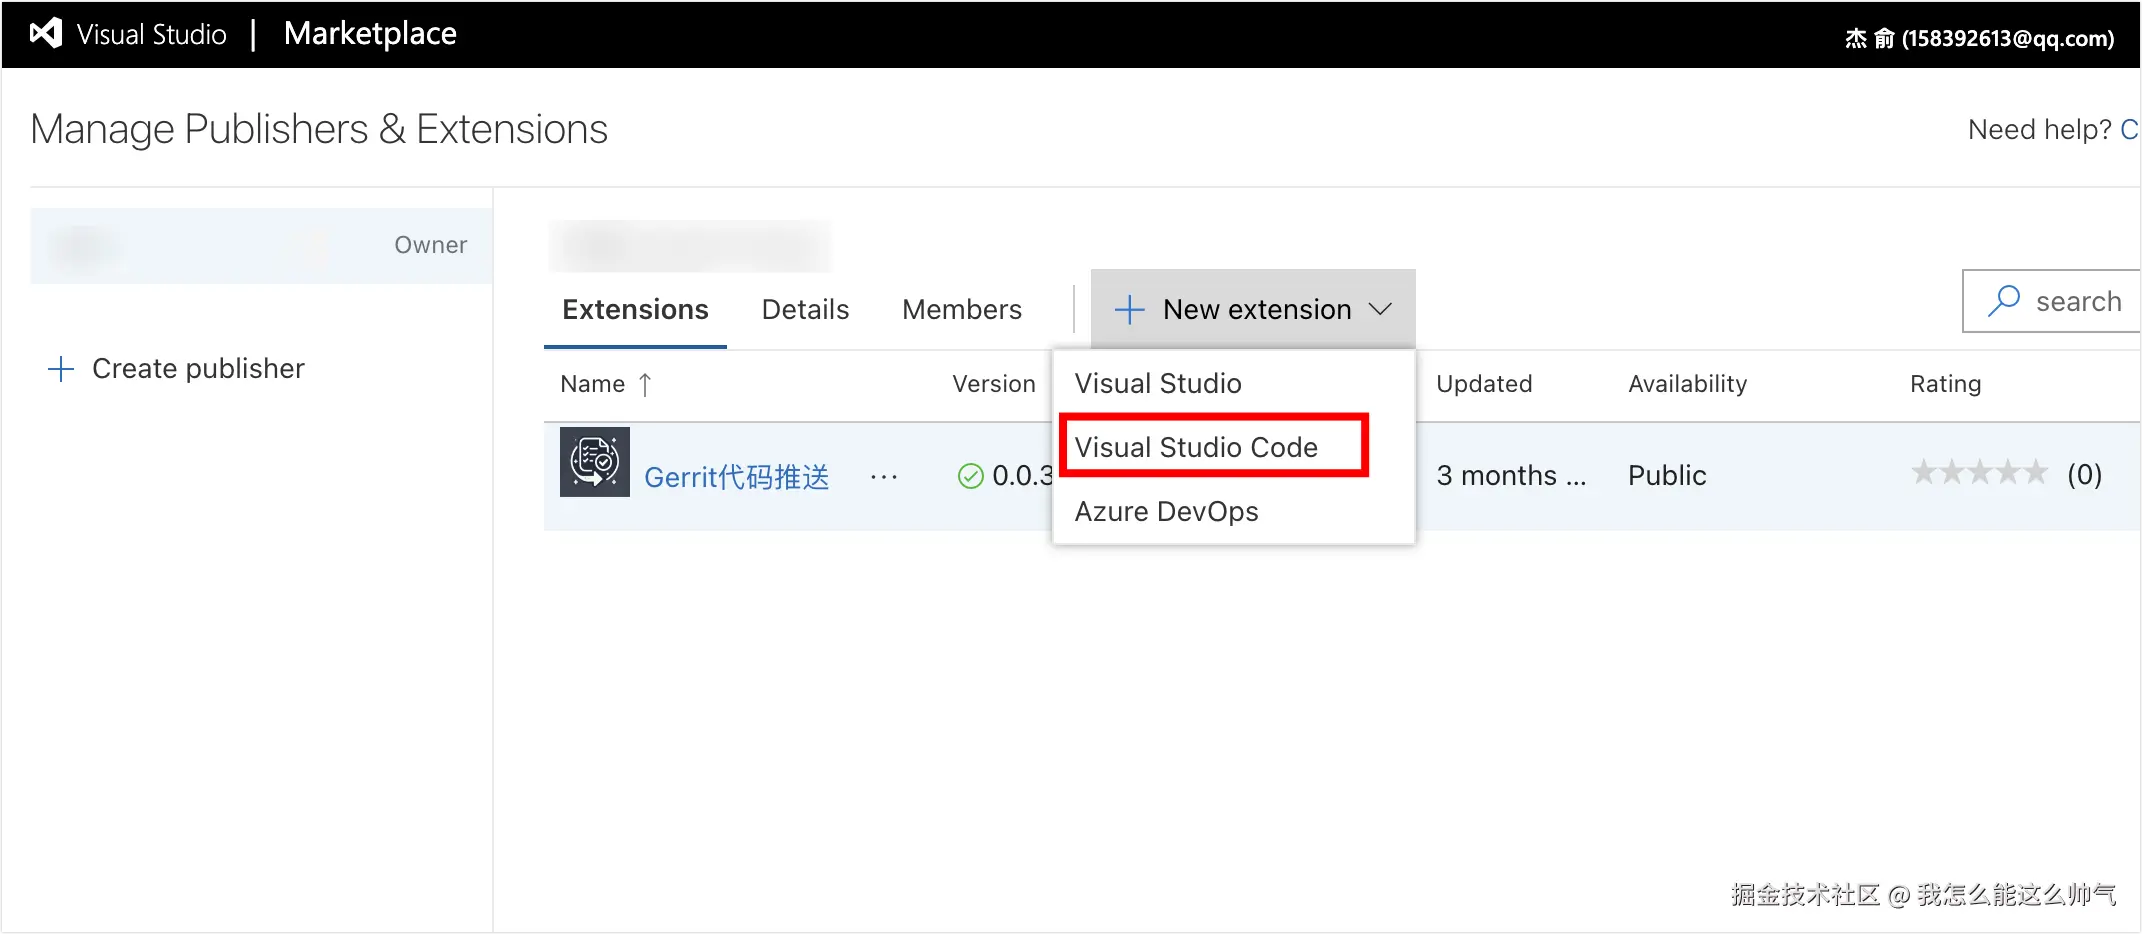This screenshot has width=2142, height=934.
Task: Click the plus icon on New extension
Action: (1129, 310)
